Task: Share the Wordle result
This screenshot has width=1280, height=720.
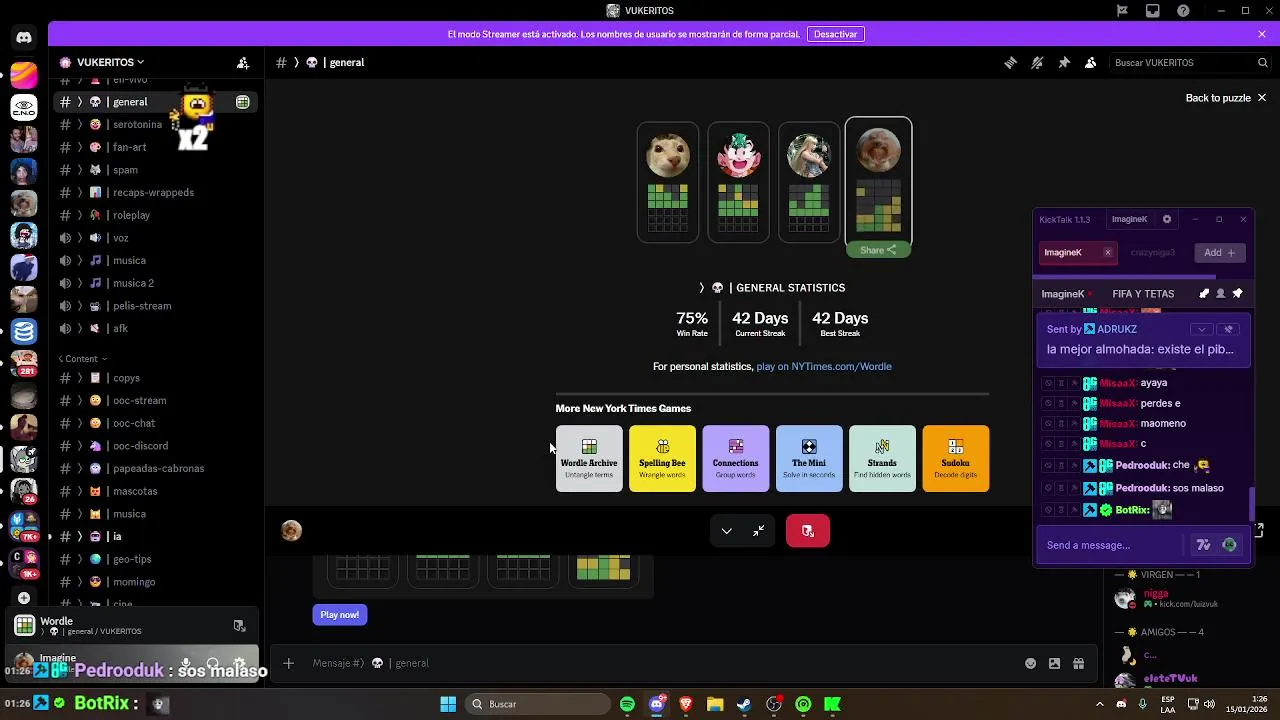Action: click(878, 250)
